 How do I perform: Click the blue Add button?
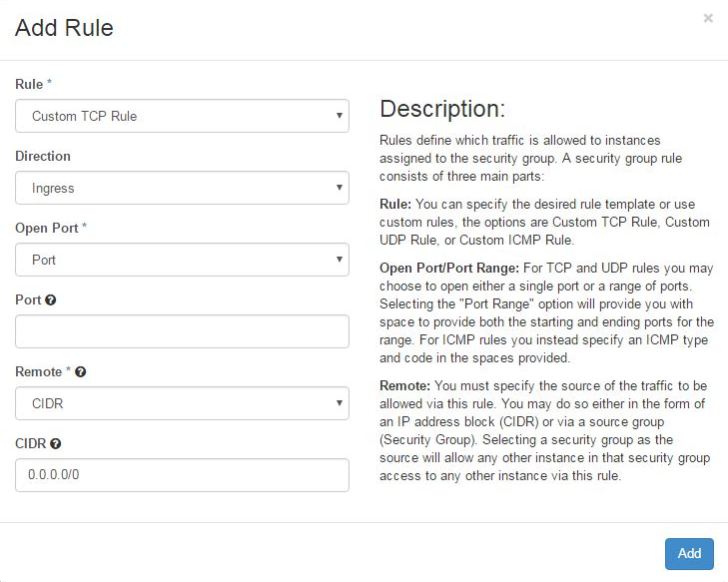[x=689, y=554]
